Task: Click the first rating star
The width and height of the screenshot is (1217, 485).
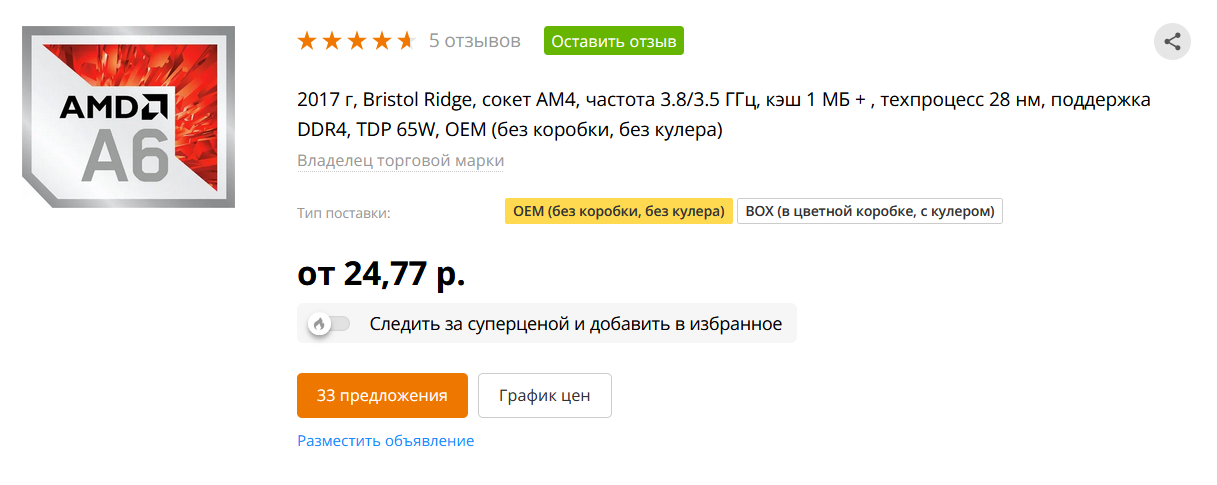Action: point(307,41)
